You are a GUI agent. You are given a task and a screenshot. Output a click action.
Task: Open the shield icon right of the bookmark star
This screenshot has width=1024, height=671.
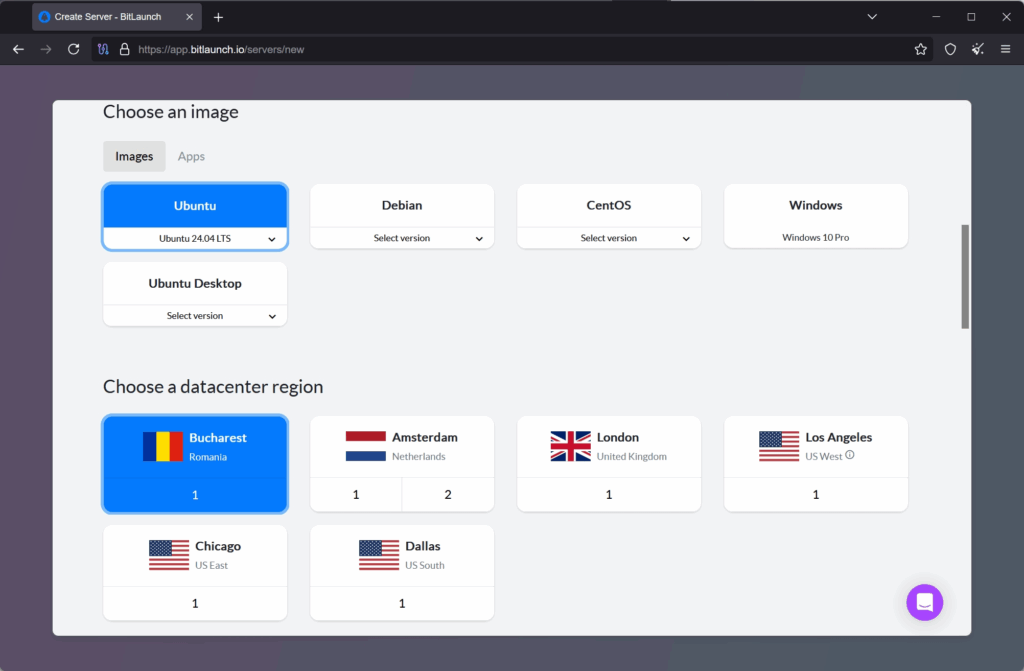(950, 49)
